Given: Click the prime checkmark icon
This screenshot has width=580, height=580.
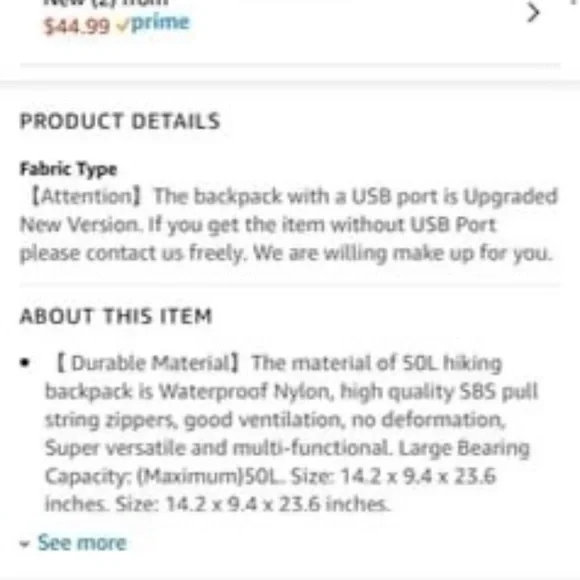Looking at the screenshot, I should 122,26.
